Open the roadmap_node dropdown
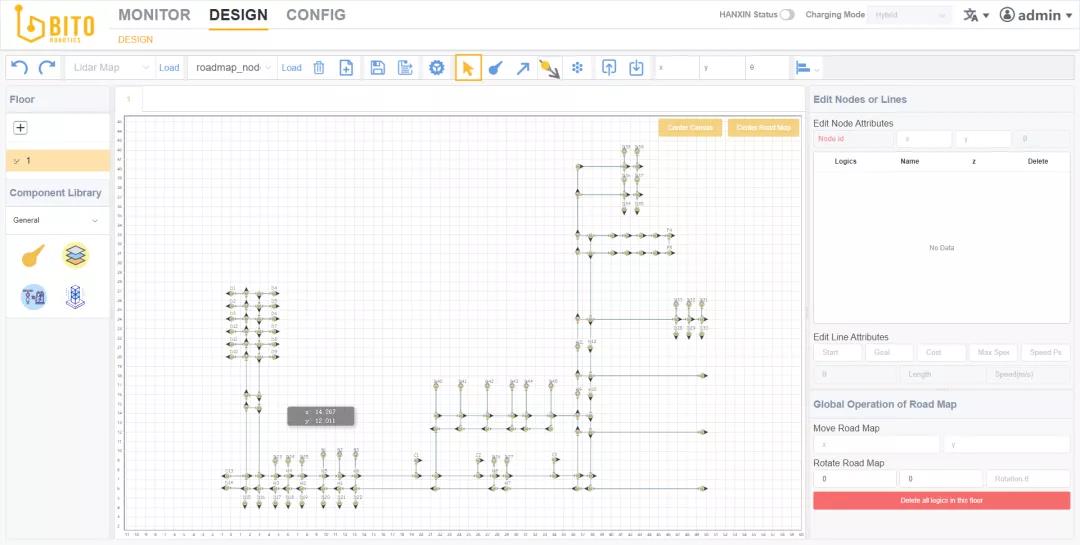This screenshot has height=545, width=1080. tap(232, 68)
